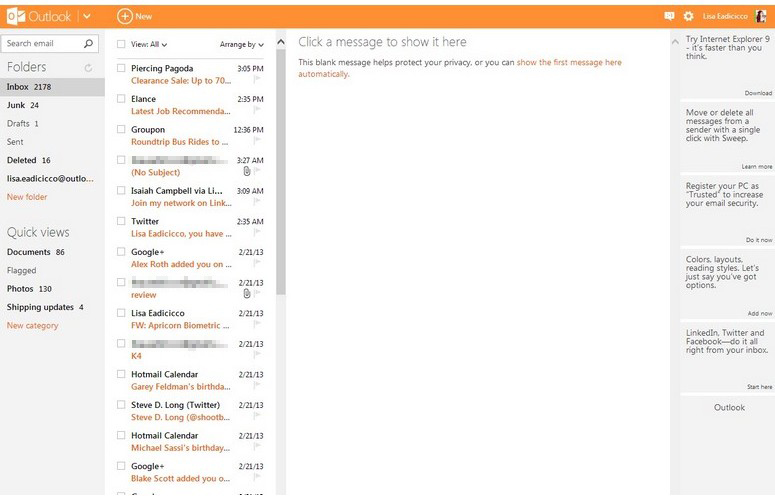The width and height of the screenshot is (775, 500).
Task: Click attachment icon on (No Subject) message
Action: tap(247, 171)
